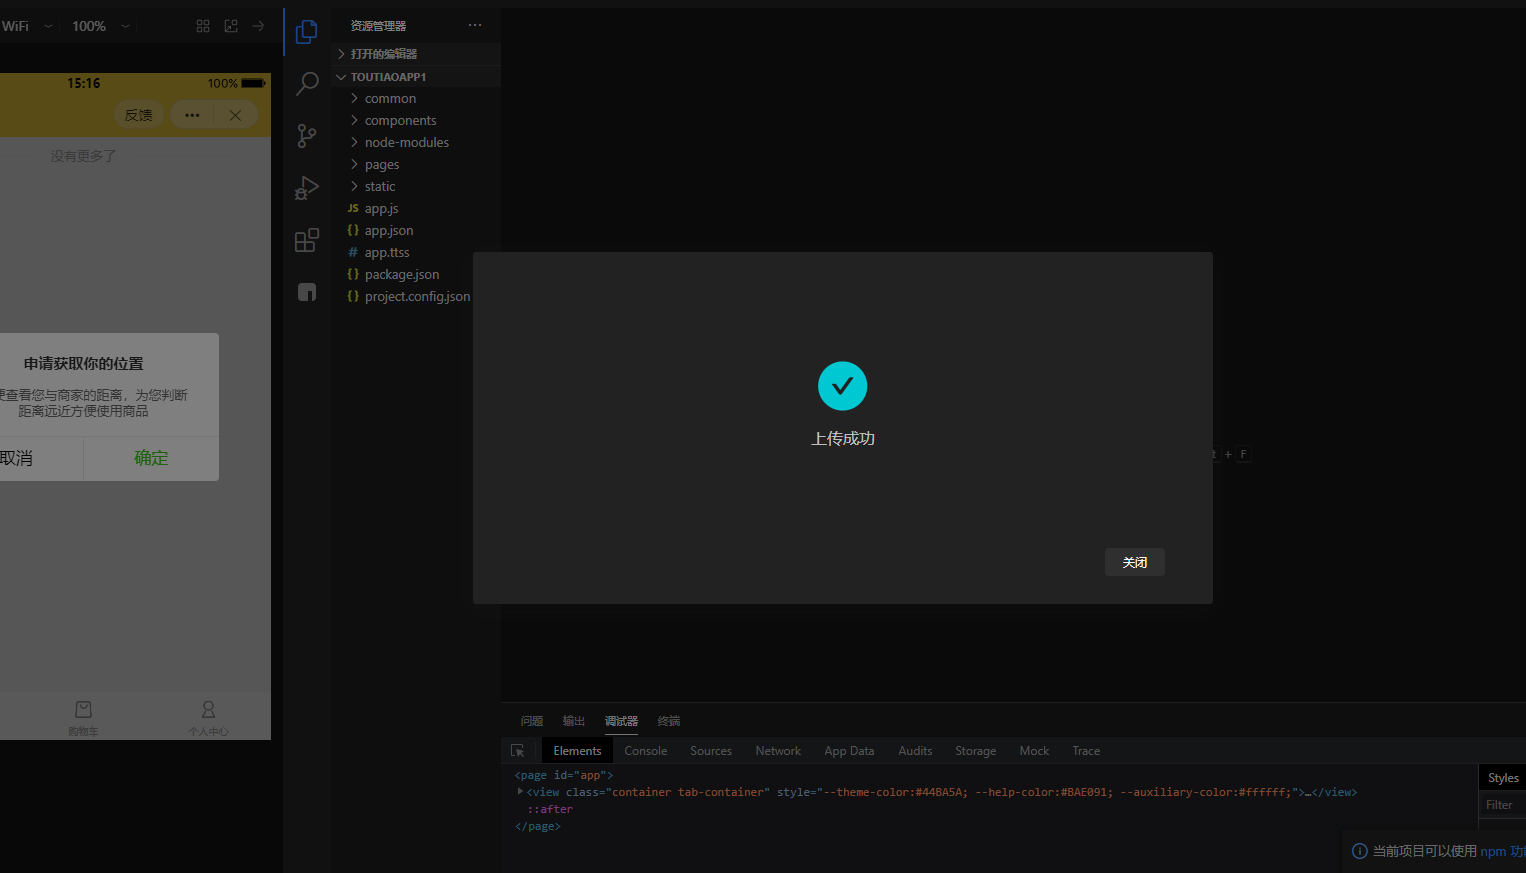Tap the simulator capsule close X icon
This screenshot has height=873, width=1526.
tap(235, 115)
